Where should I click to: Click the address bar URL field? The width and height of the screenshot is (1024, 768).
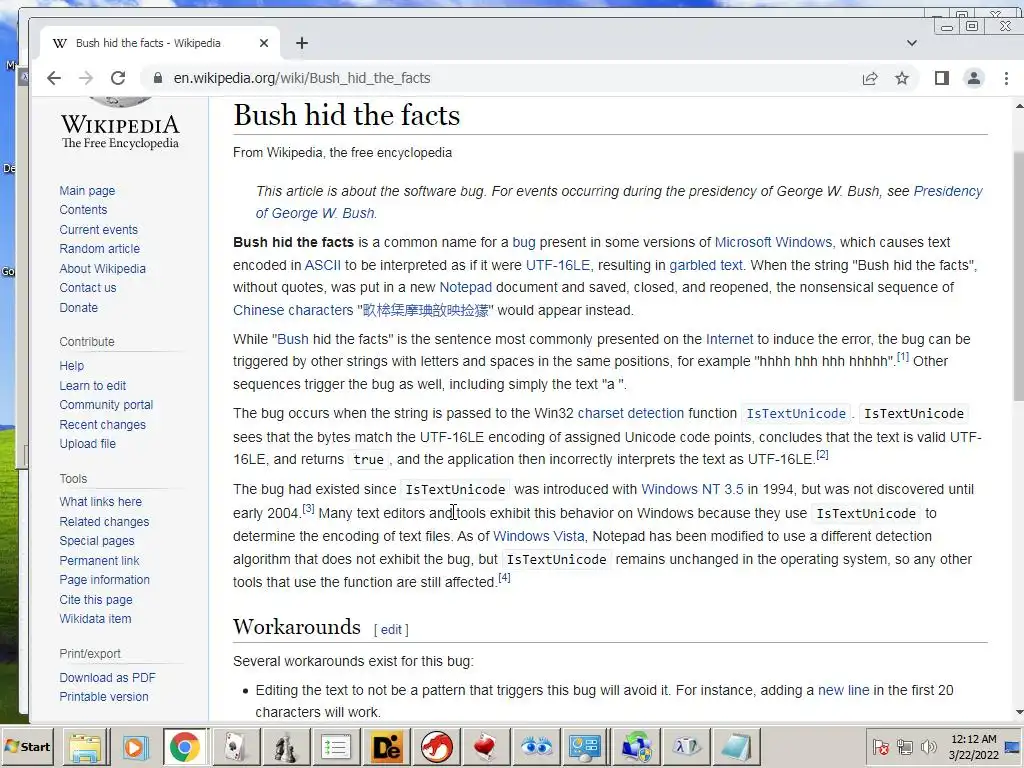509,78
